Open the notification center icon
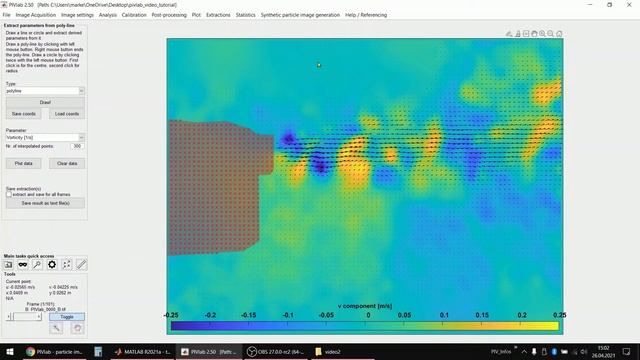Viewport: 640px width, 360px height. 626,351
